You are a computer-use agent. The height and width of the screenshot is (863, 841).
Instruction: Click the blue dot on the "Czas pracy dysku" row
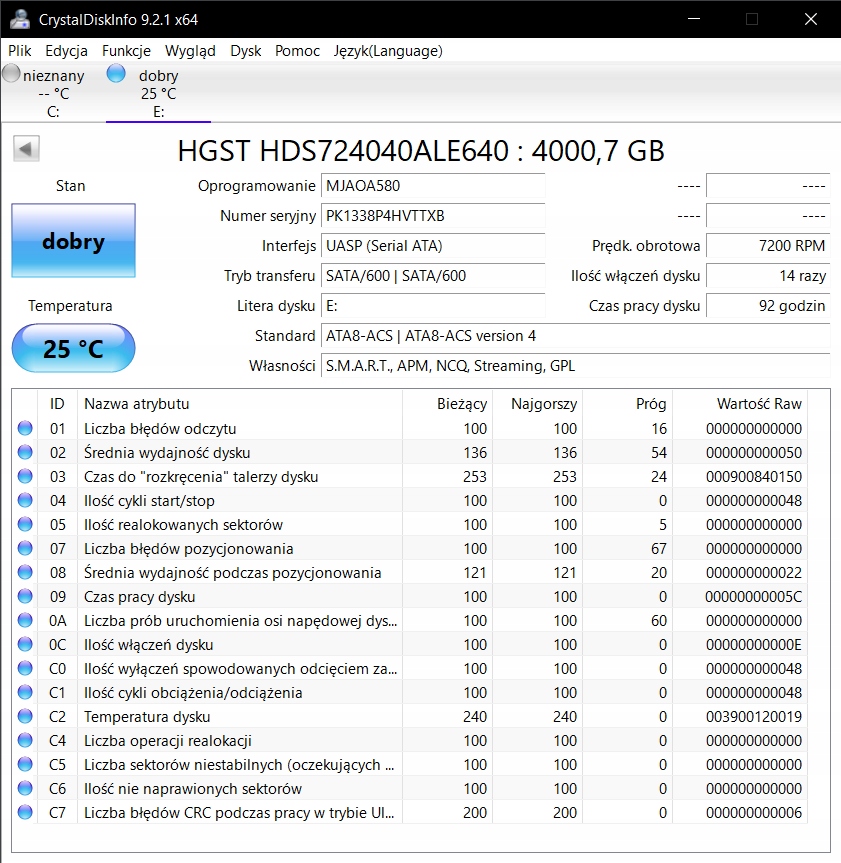coord(24,596)
